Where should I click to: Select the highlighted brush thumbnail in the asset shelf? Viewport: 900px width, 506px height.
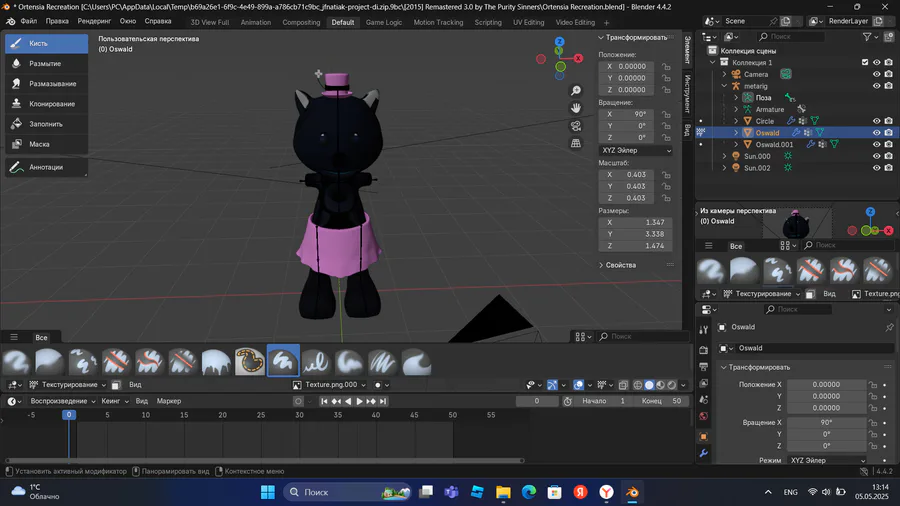tap(283, 361)
